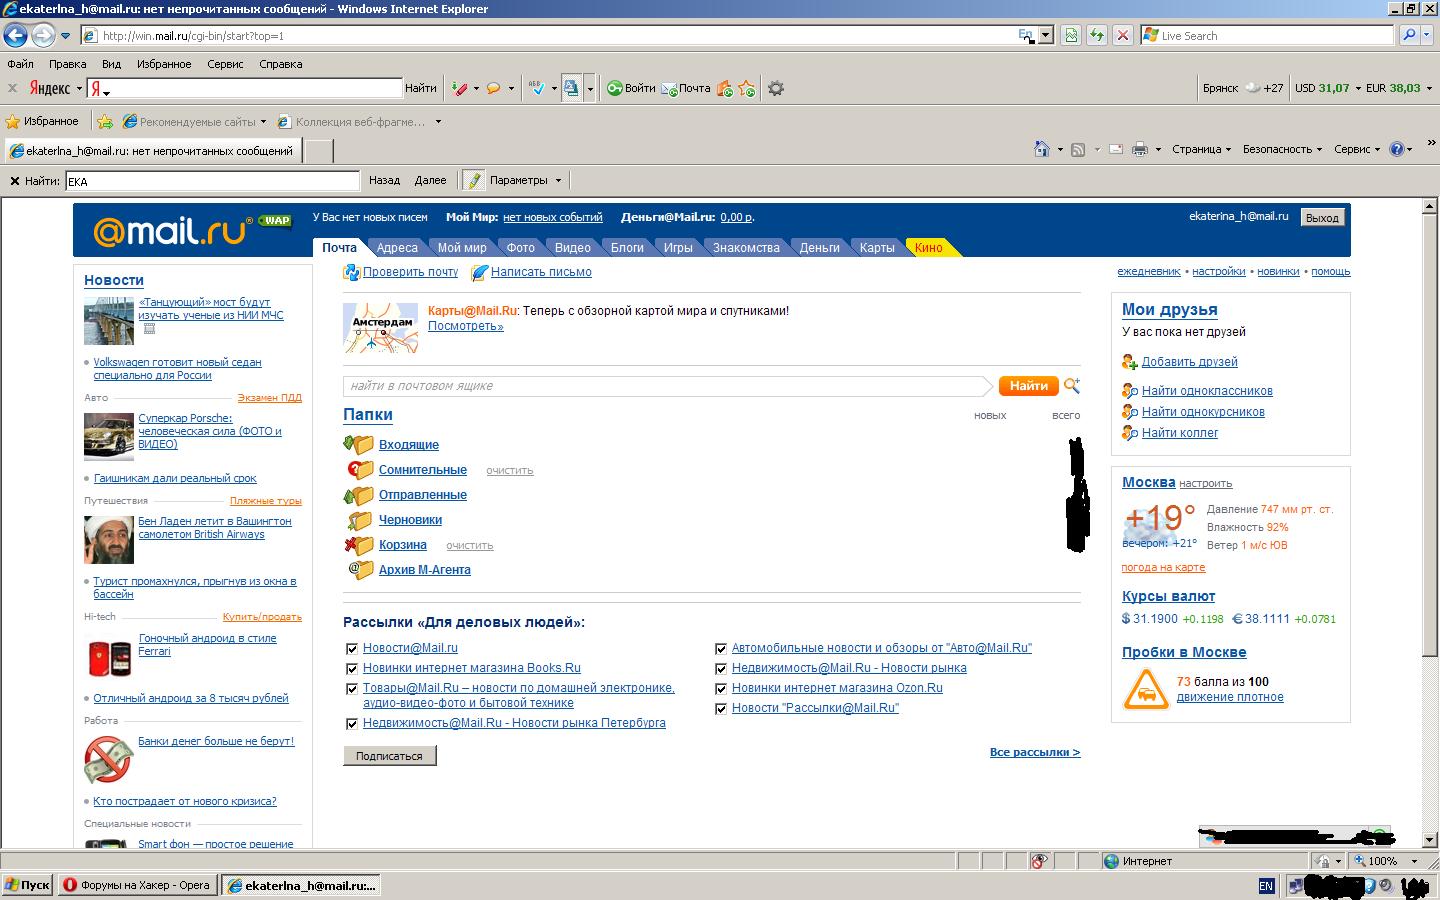Viewport: 1440px width, 900px height.
Task: Click the Bin Laden news thumbnail
Action: pos(109,540)
